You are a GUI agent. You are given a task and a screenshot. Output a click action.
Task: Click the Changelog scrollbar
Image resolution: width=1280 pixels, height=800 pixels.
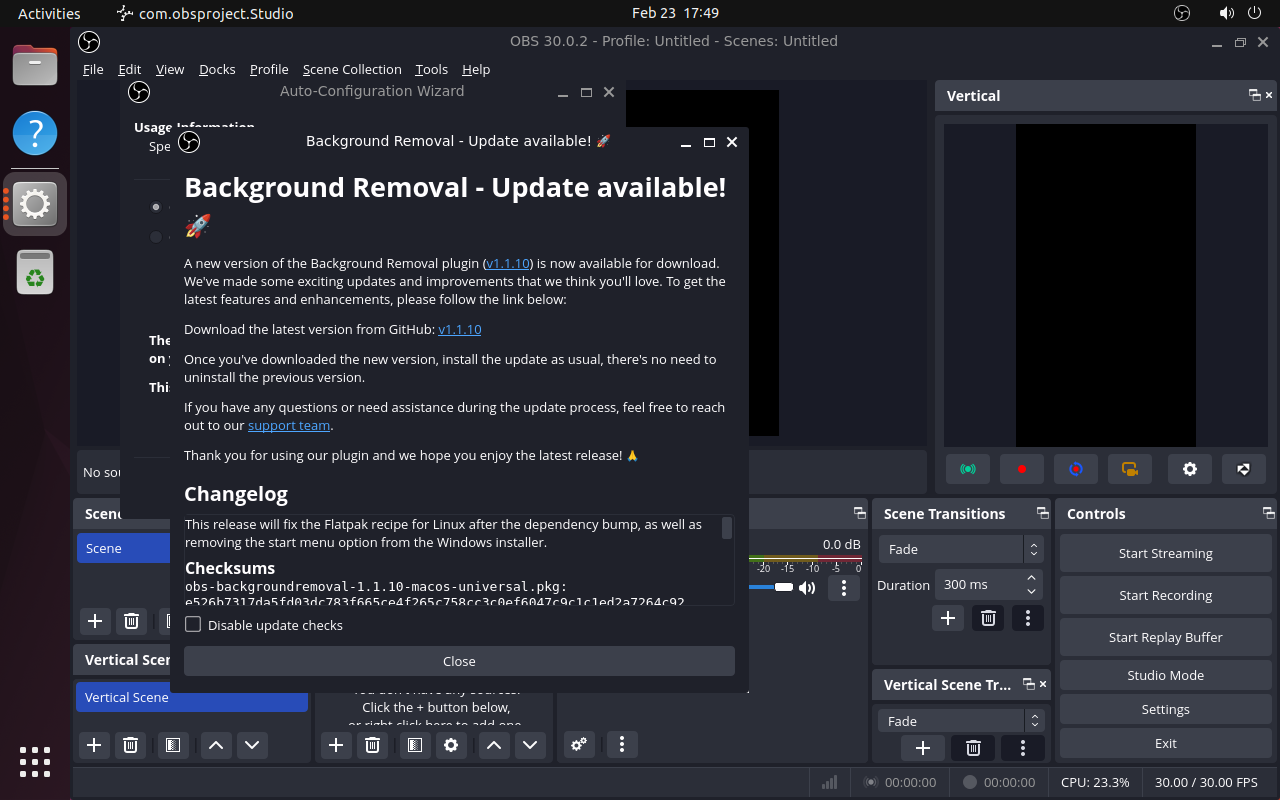click(727, 528)
